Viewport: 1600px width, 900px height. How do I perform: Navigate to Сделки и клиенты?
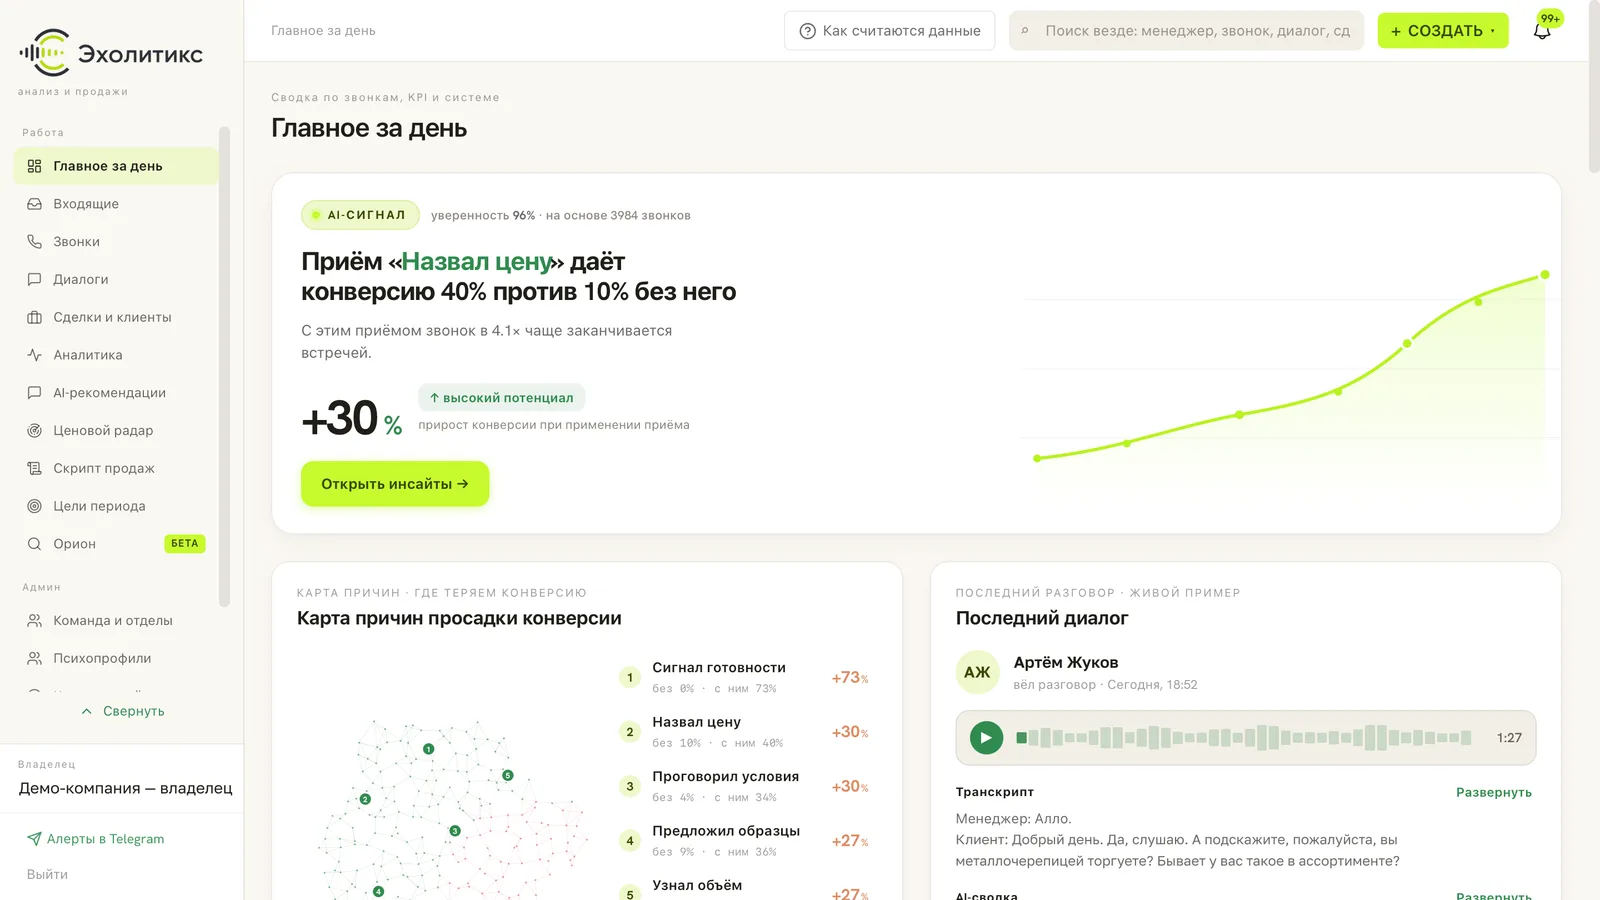pos(116,317)
